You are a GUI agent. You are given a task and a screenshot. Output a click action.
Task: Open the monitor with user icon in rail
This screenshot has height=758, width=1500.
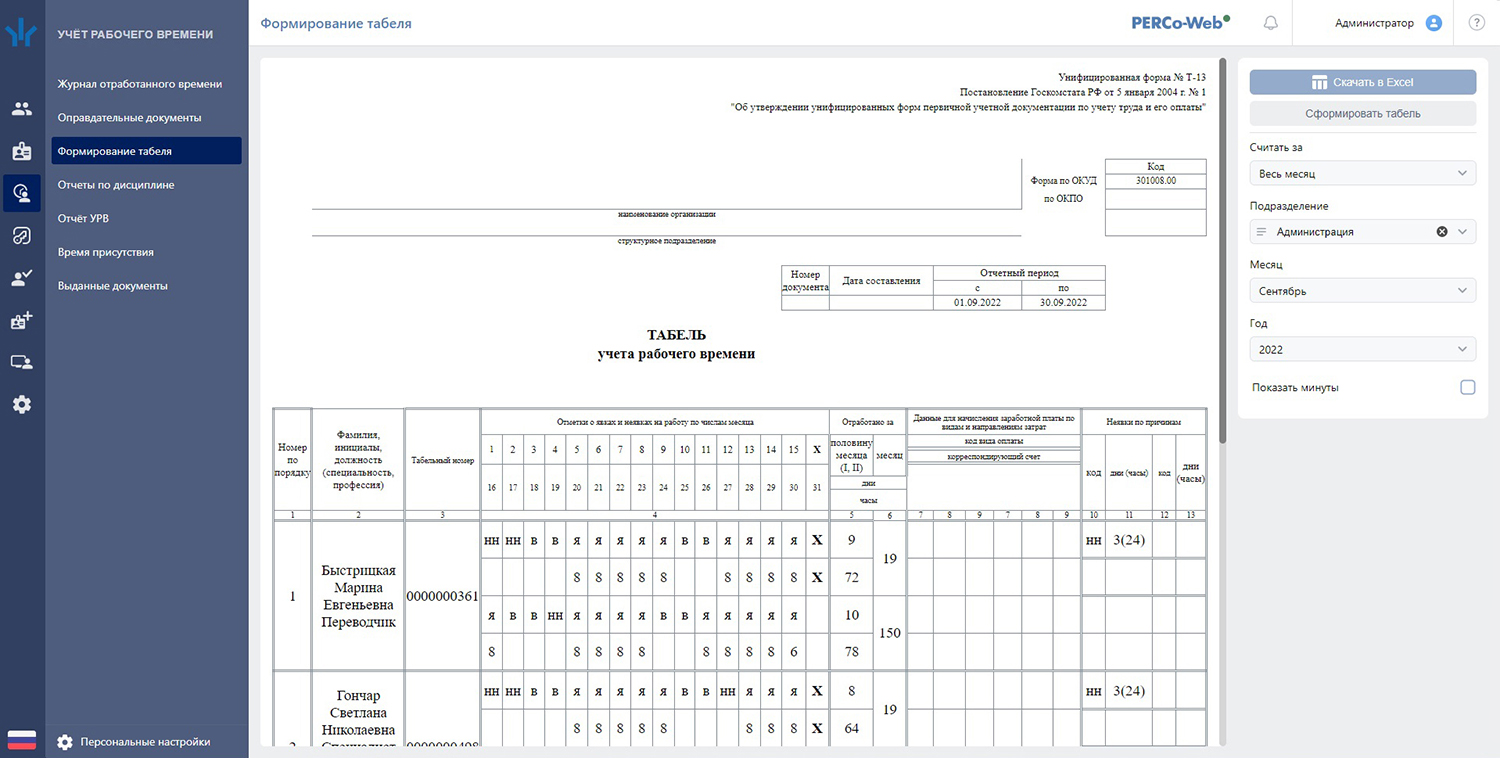tap(22, 362)
